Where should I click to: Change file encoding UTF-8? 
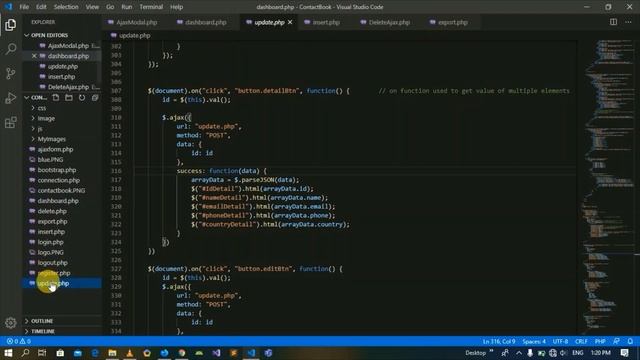click(x=560, y=341)
